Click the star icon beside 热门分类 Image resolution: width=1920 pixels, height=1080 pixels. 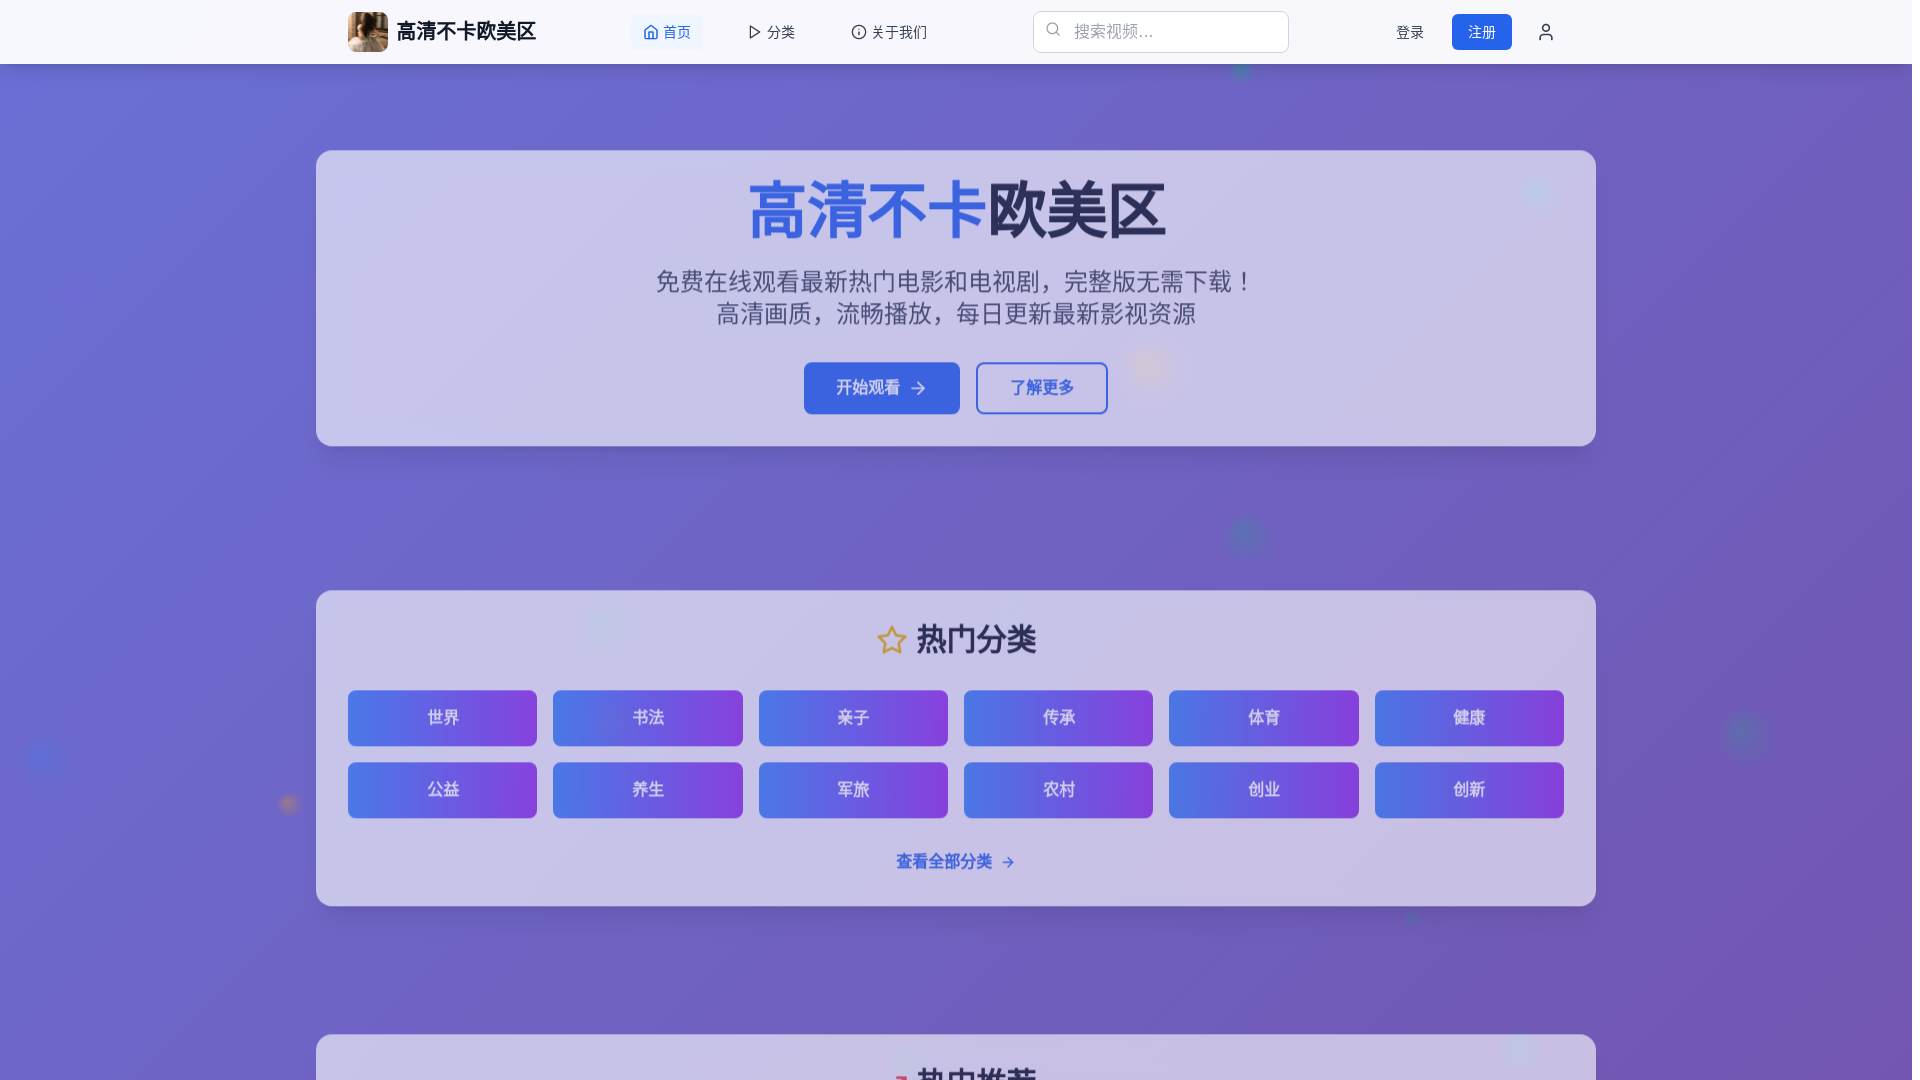(x=891, y=640)
